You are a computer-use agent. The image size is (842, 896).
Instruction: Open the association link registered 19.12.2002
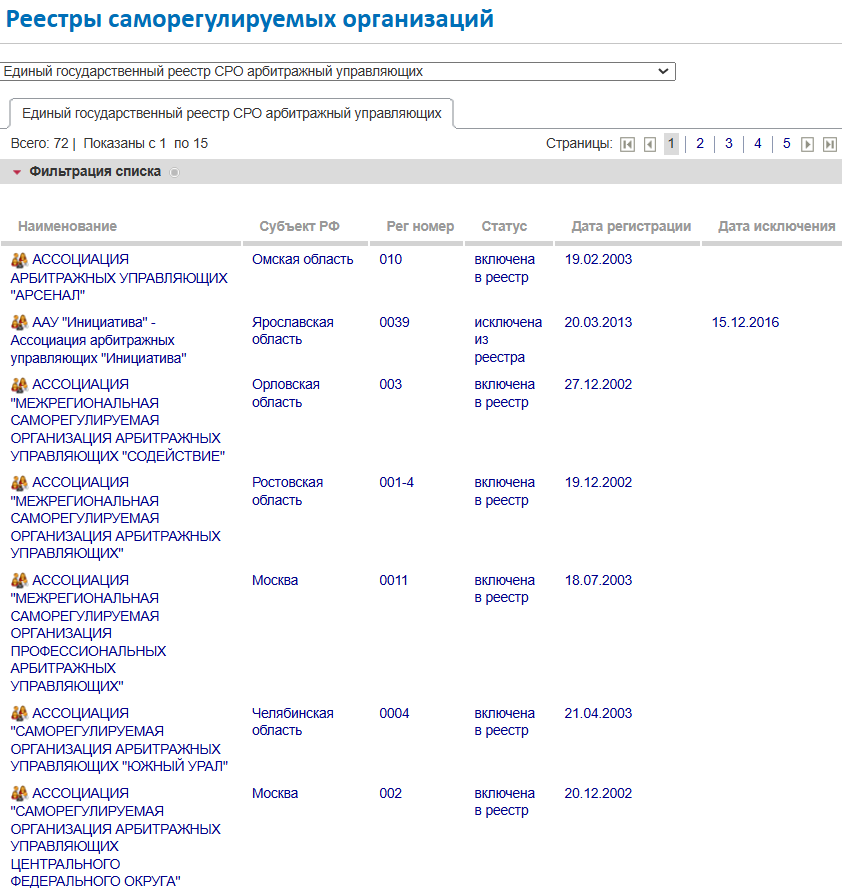click(x=115, y=518)
